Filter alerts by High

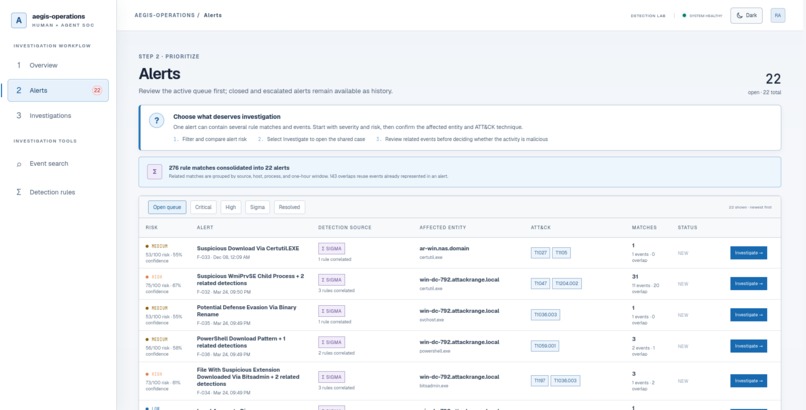231,207
